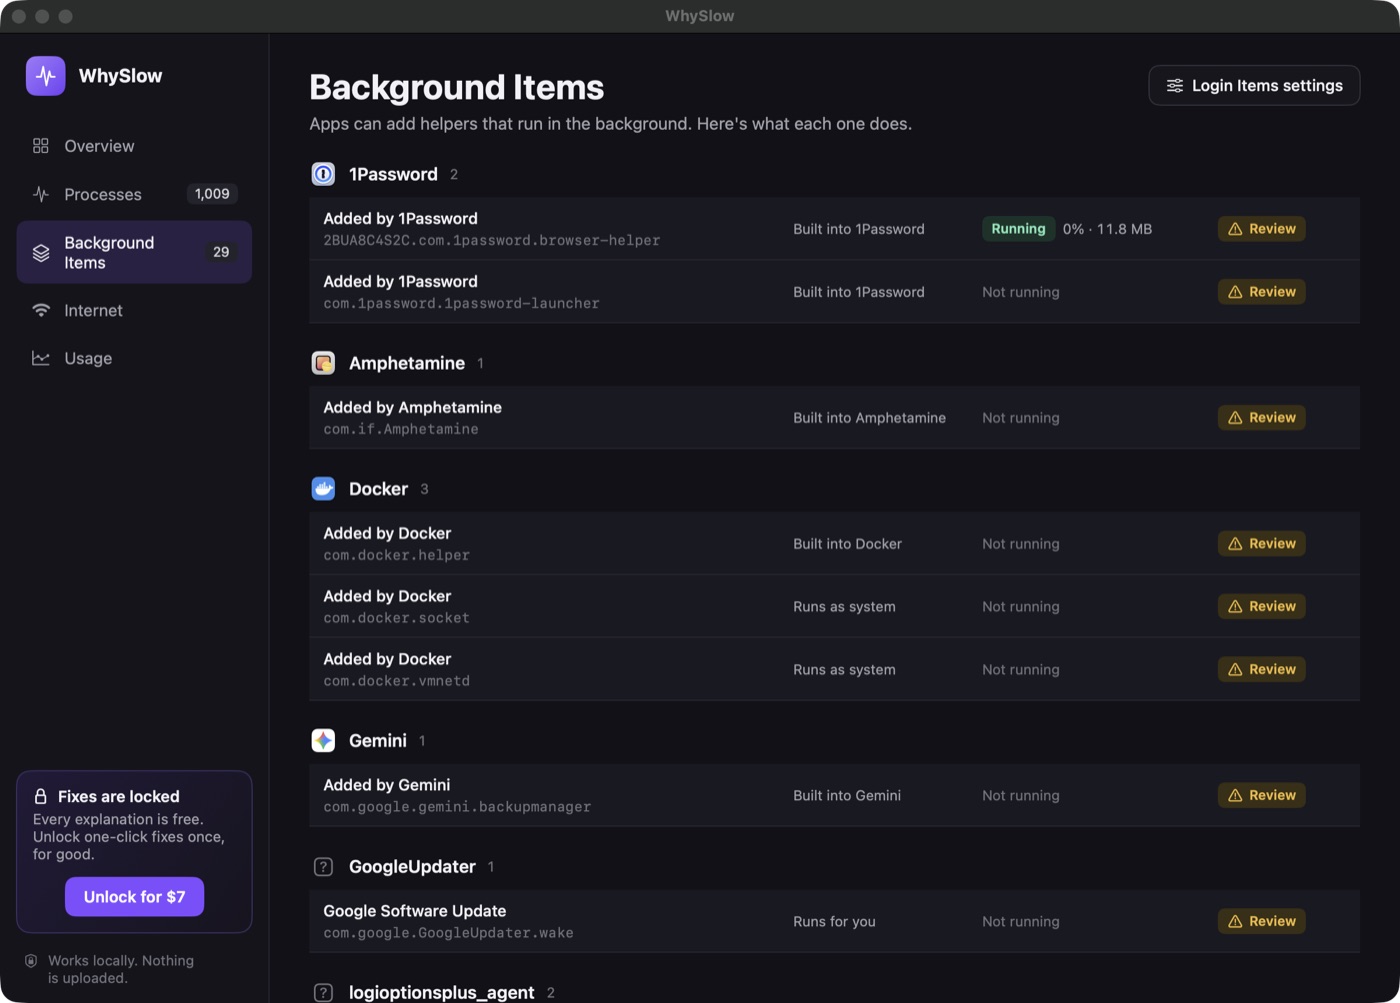Click the sliders icon in Login Items settings
Screen dimensions: 1400x1003
pos(1175,86)
